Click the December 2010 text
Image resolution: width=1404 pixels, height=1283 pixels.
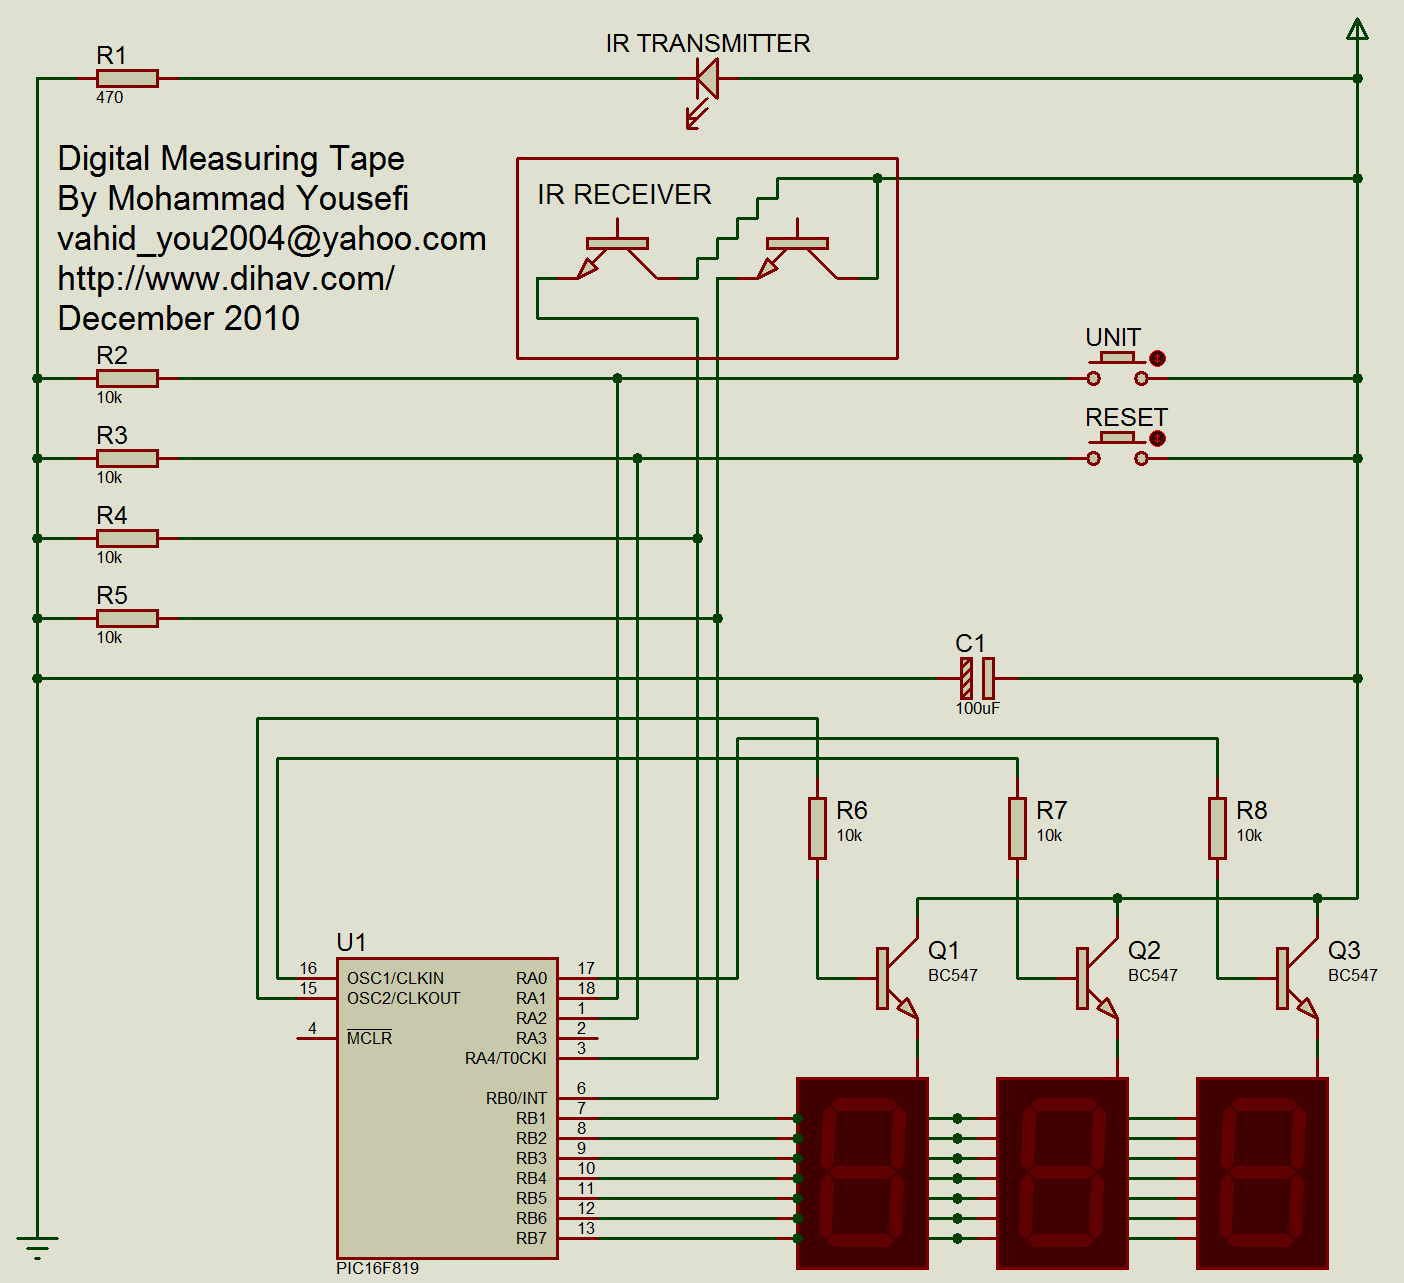click(179, 318)
